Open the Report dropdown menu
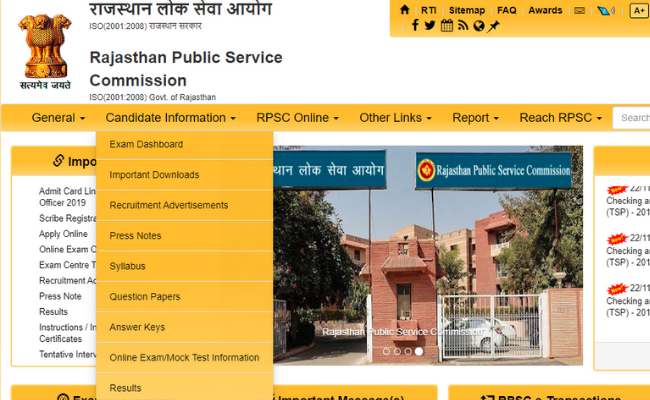The width and height of the screenshot is (650, 400). [x=475, y=118]
